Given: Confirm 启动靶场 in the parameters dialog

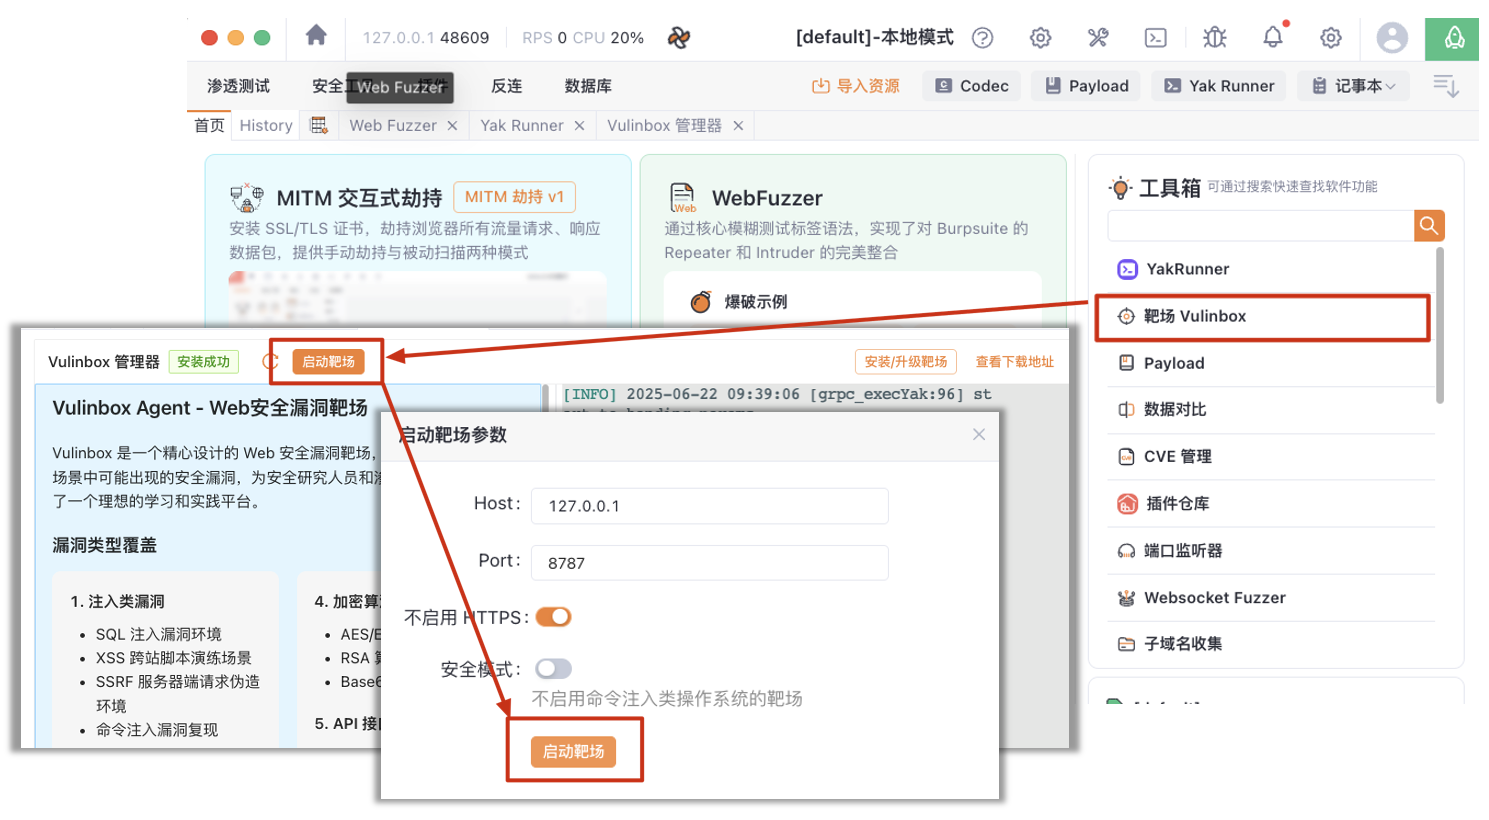Looking at the screenshot, I should 573,752.
